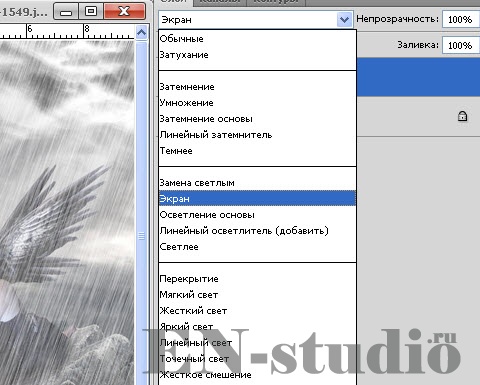Open the blend mode dropdown showing Экран
480x385 pixels.
(x=256, y=20)
